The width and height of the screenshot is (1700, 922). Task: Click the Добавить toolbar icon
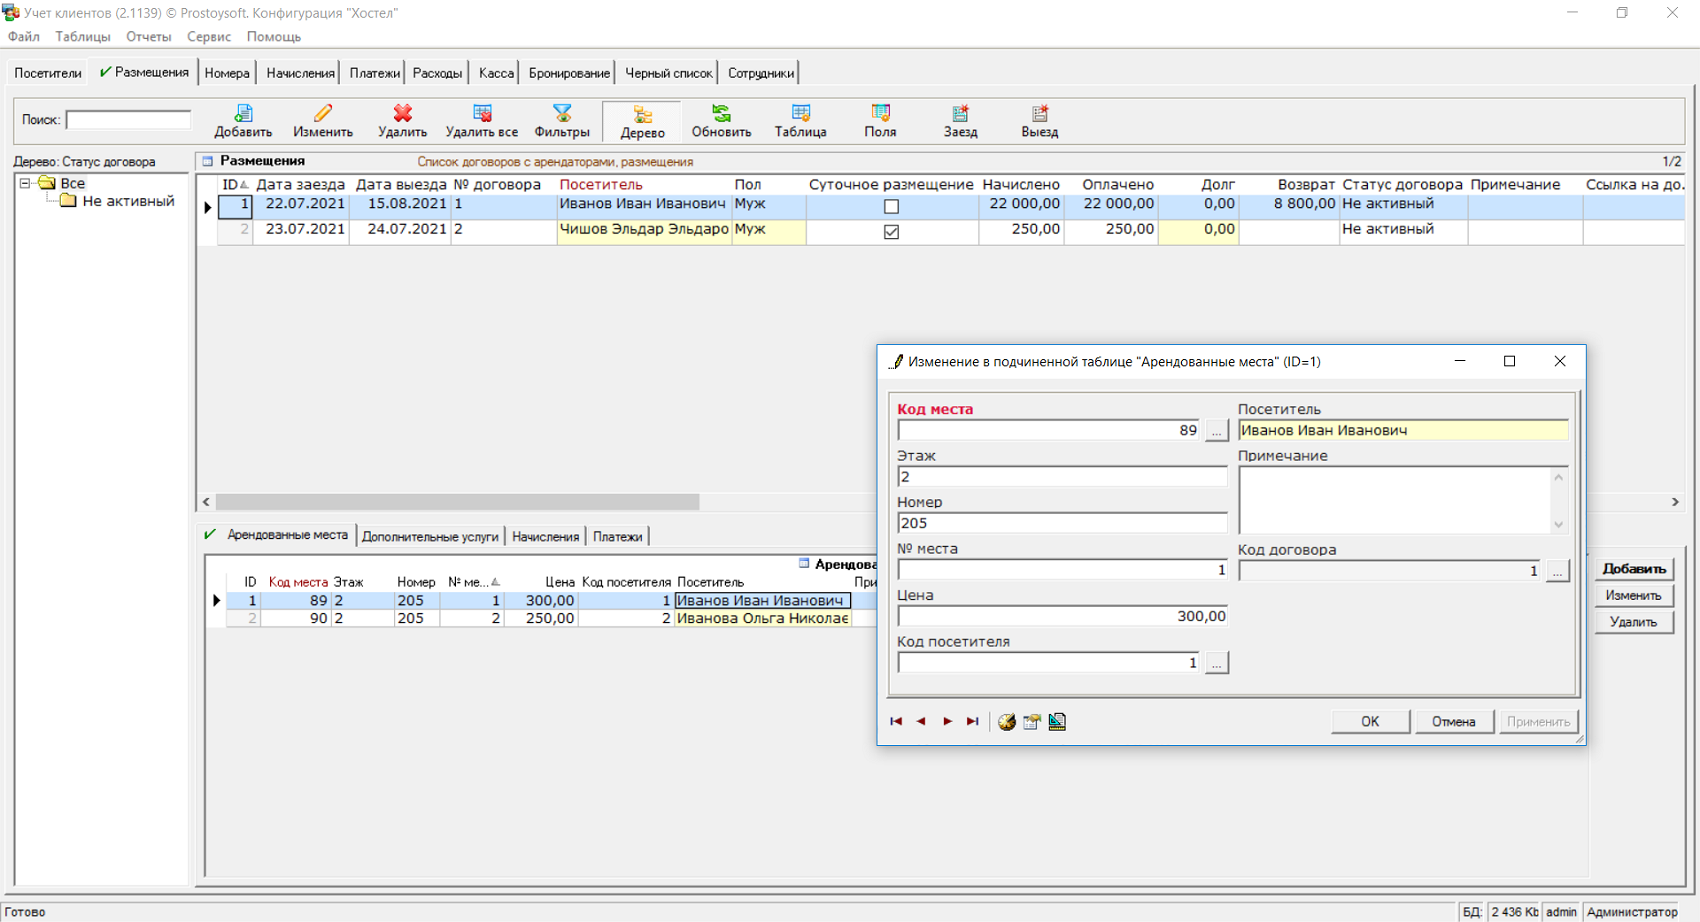[x=243, y=114]
